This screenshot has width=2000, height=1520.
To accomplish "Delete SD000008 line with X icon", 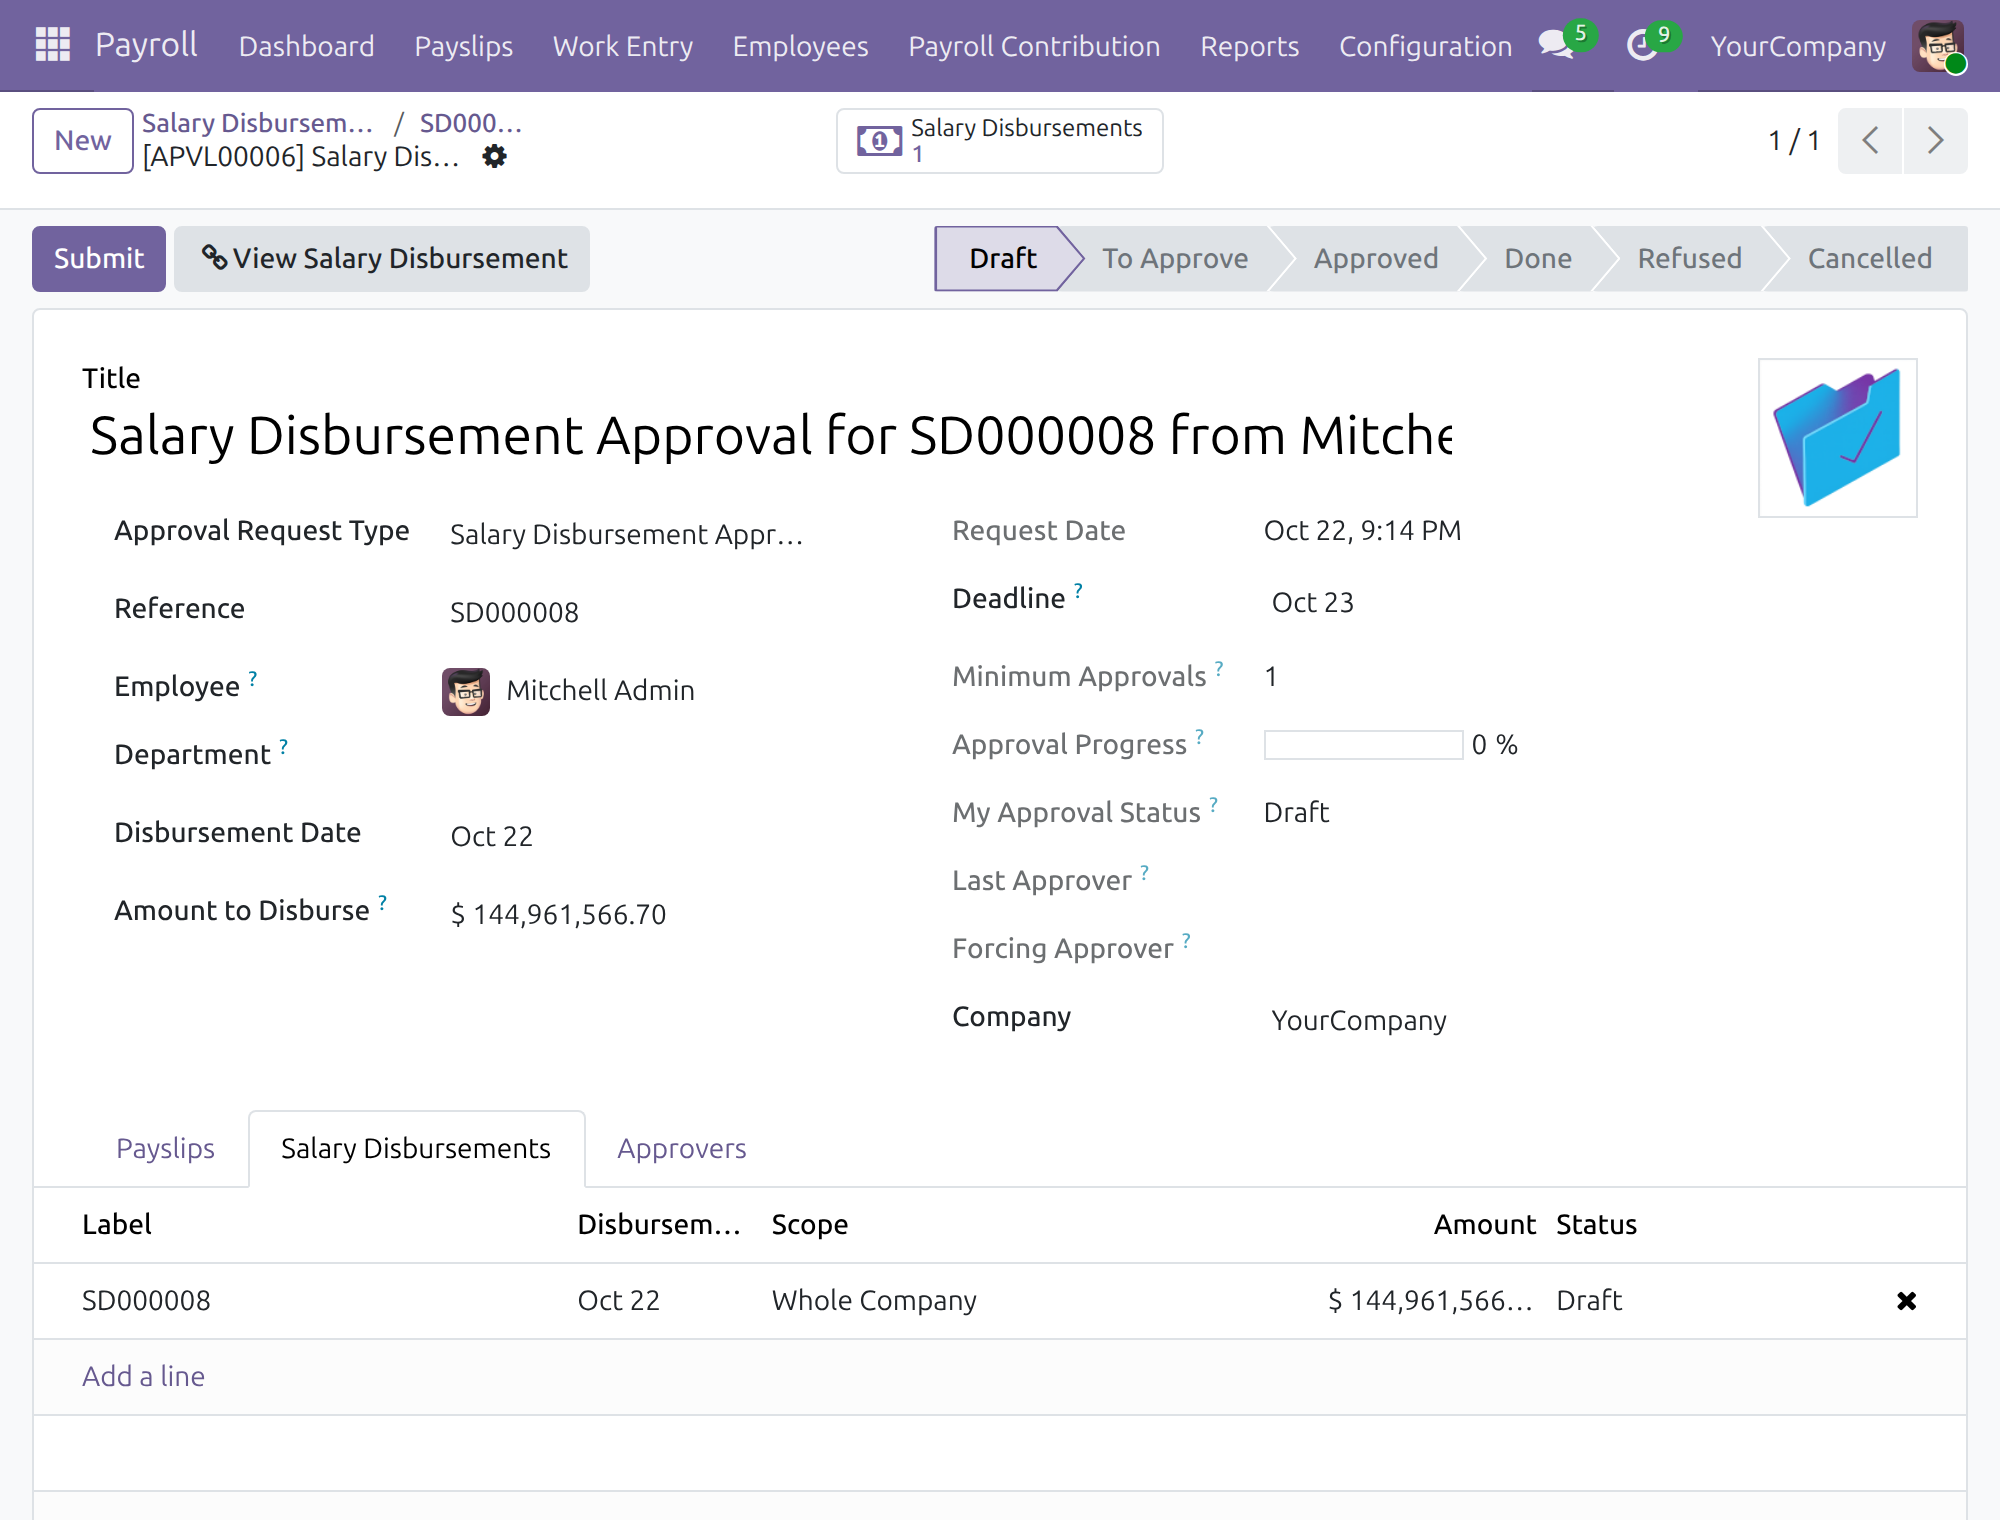I will tap(1906, 1301).
